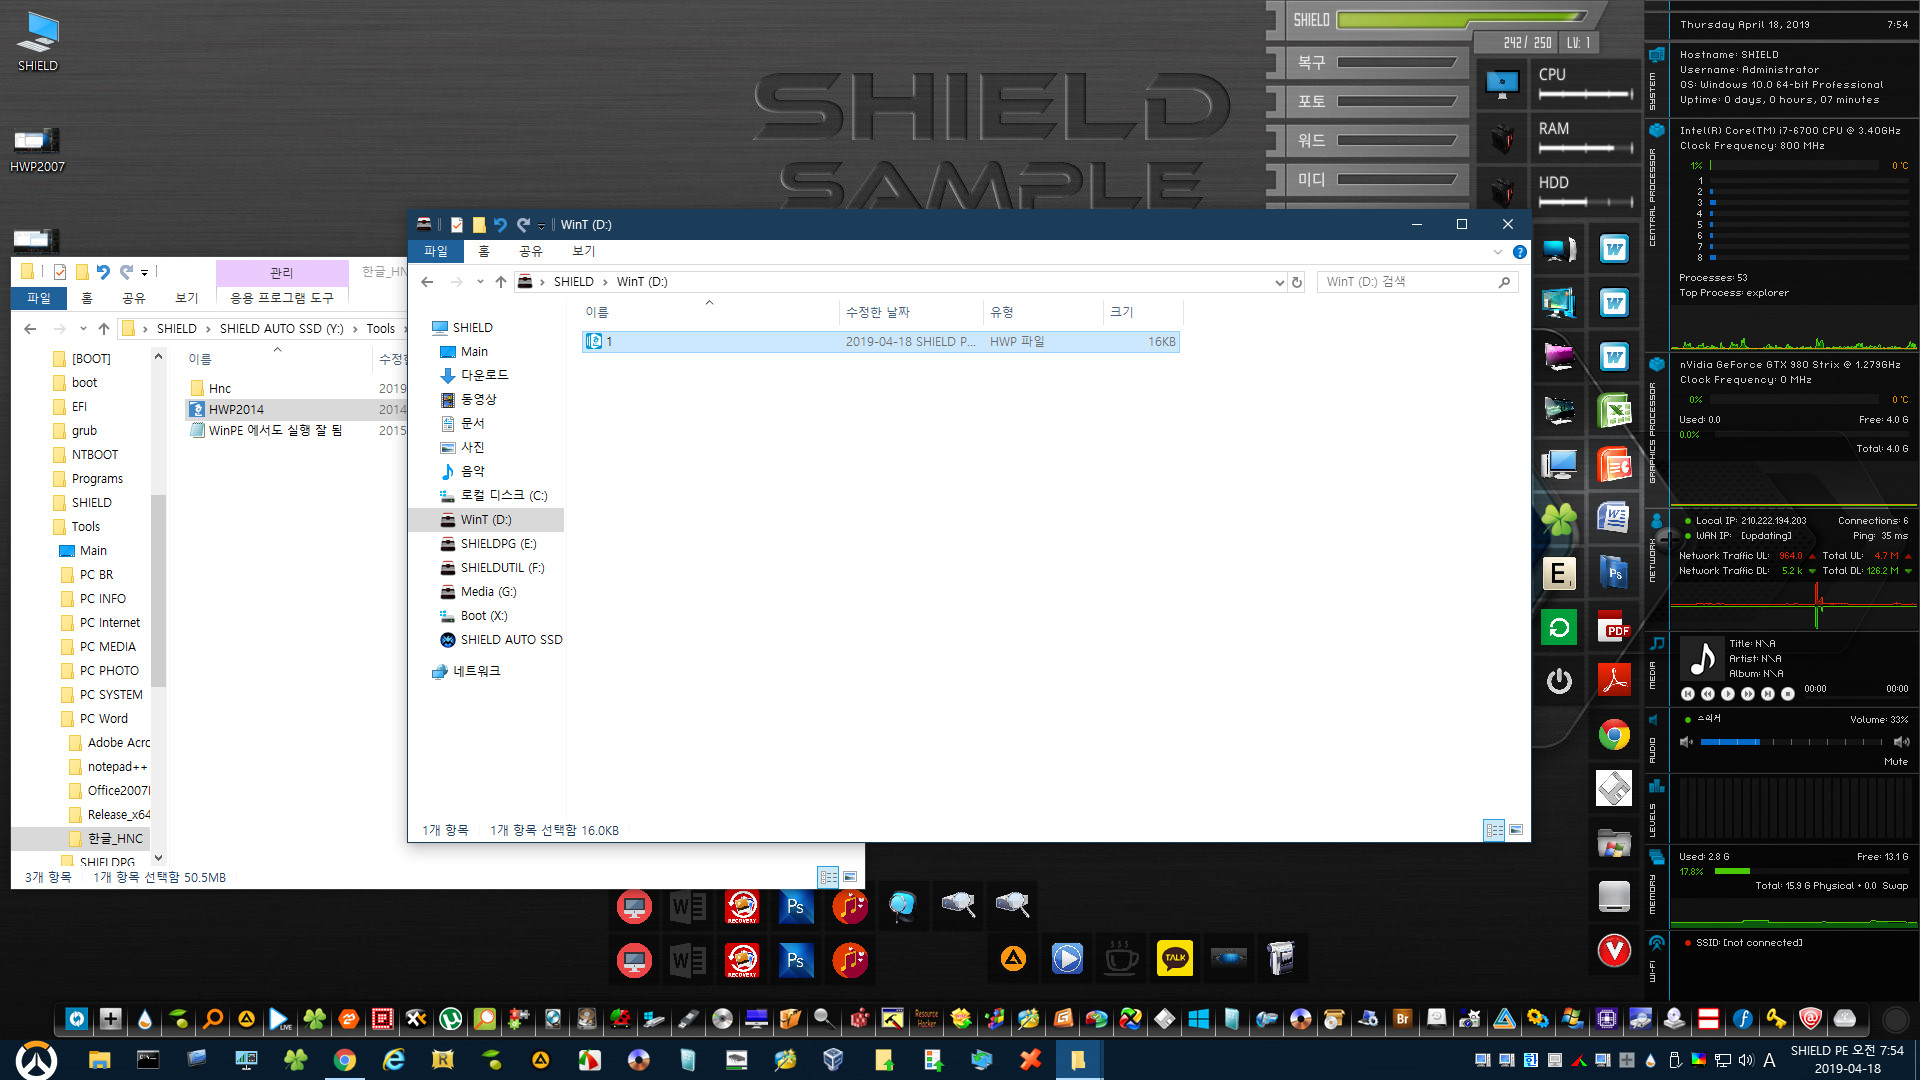Screen dimensions: 1920x1080
Task: Switch 한글_HNC window to large icons view
Action: [850, 877]
